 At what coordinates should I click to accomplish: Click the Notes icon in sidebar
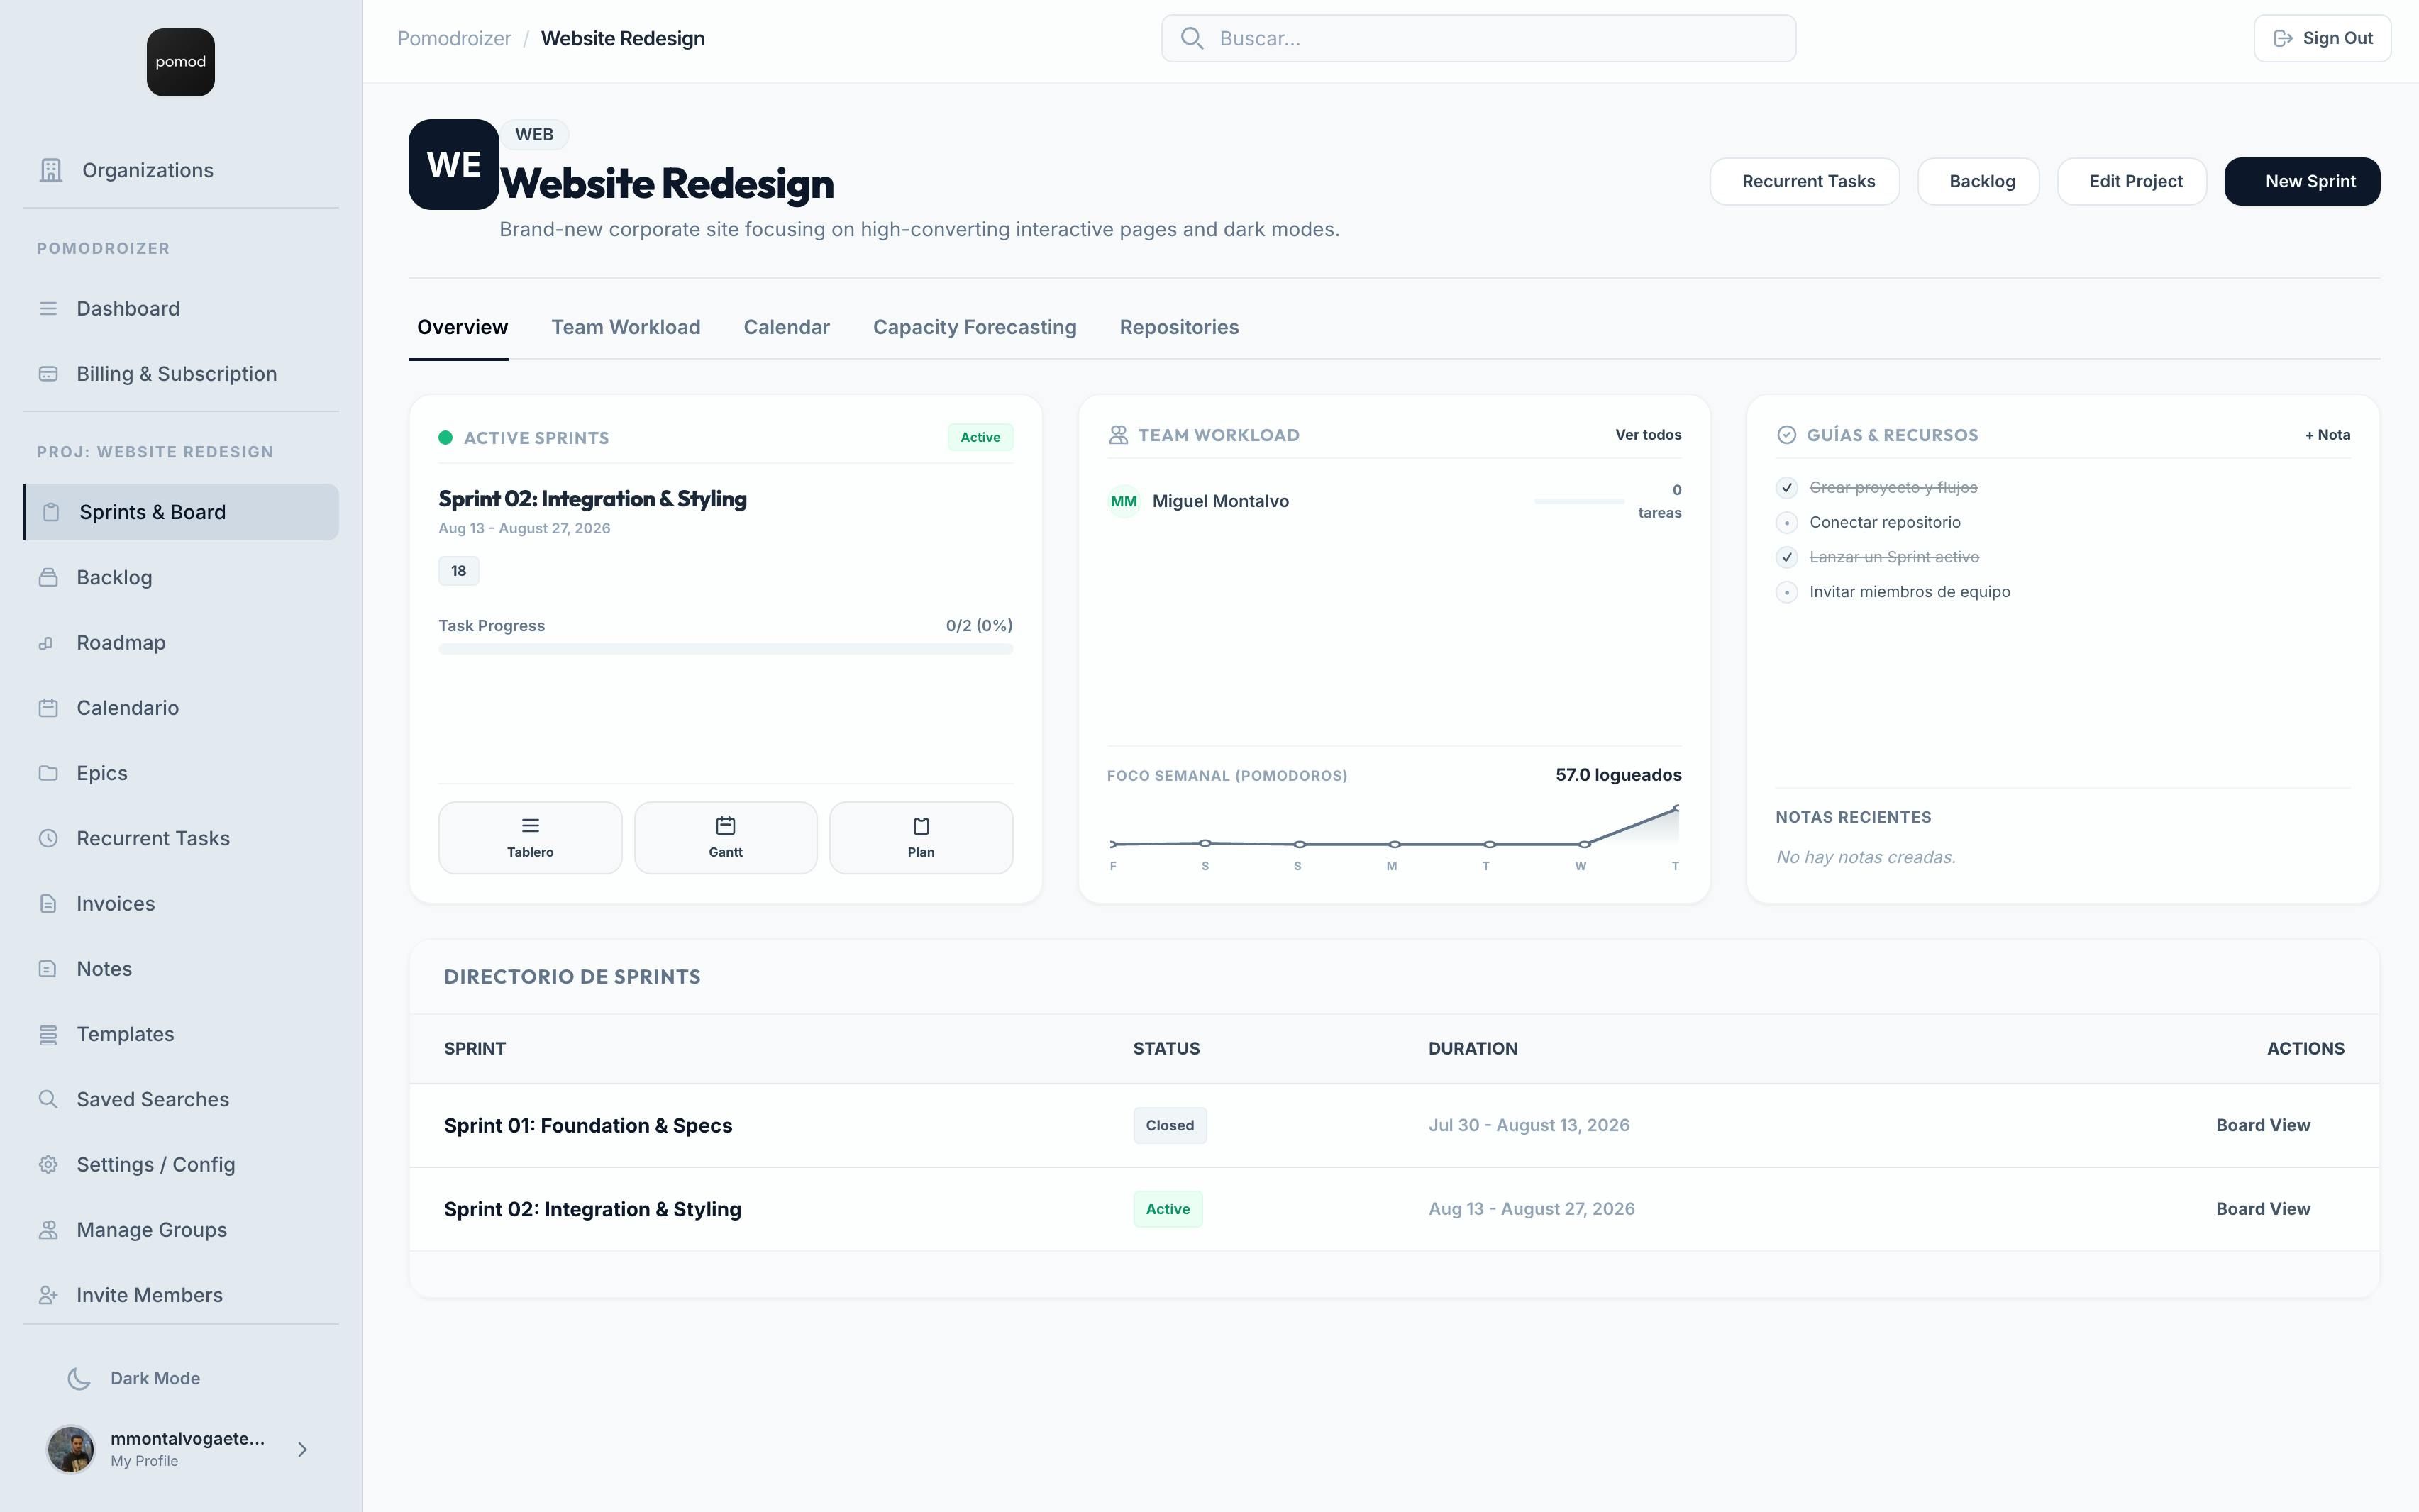48,969
